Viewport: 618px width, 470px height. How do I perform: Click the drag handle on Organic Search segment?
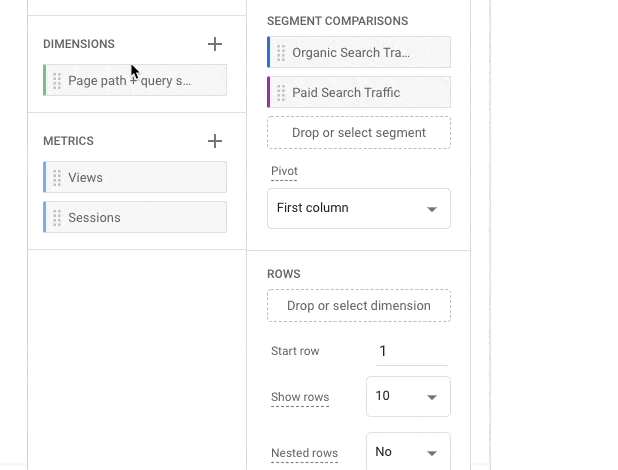click(x=281, y=53)
